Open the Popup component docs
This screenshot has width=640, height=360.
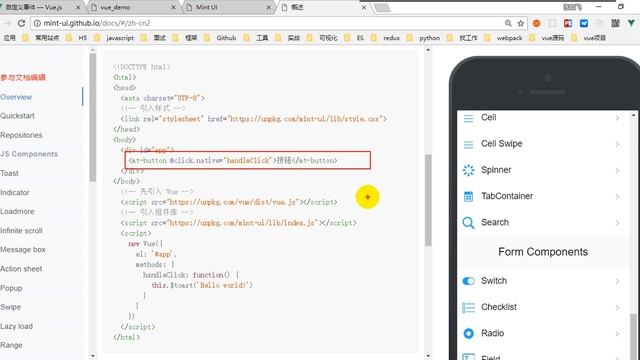11,288
